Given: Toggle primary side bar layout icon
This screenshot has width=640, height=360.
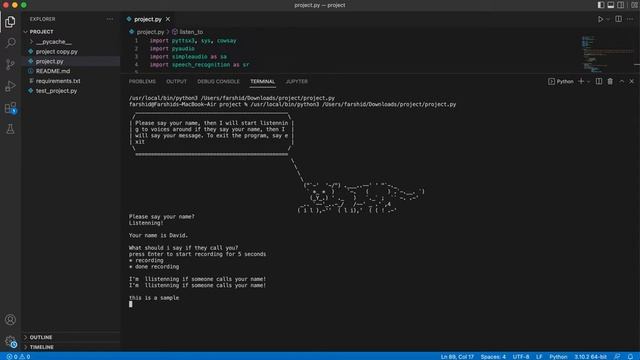Looking at the screenshot, I should [x=601, y=5].
